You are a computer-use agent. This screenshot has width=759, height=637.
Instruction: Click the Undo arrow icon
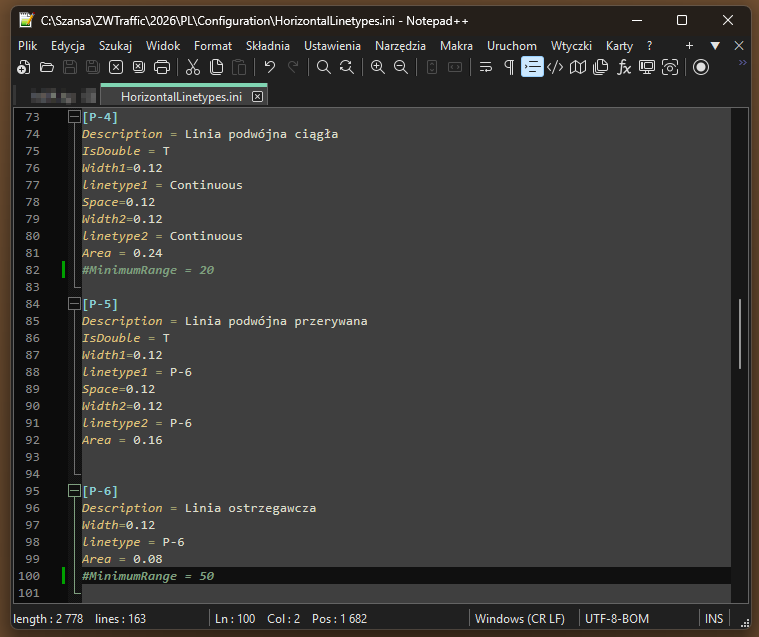click(x=270, y=67)
